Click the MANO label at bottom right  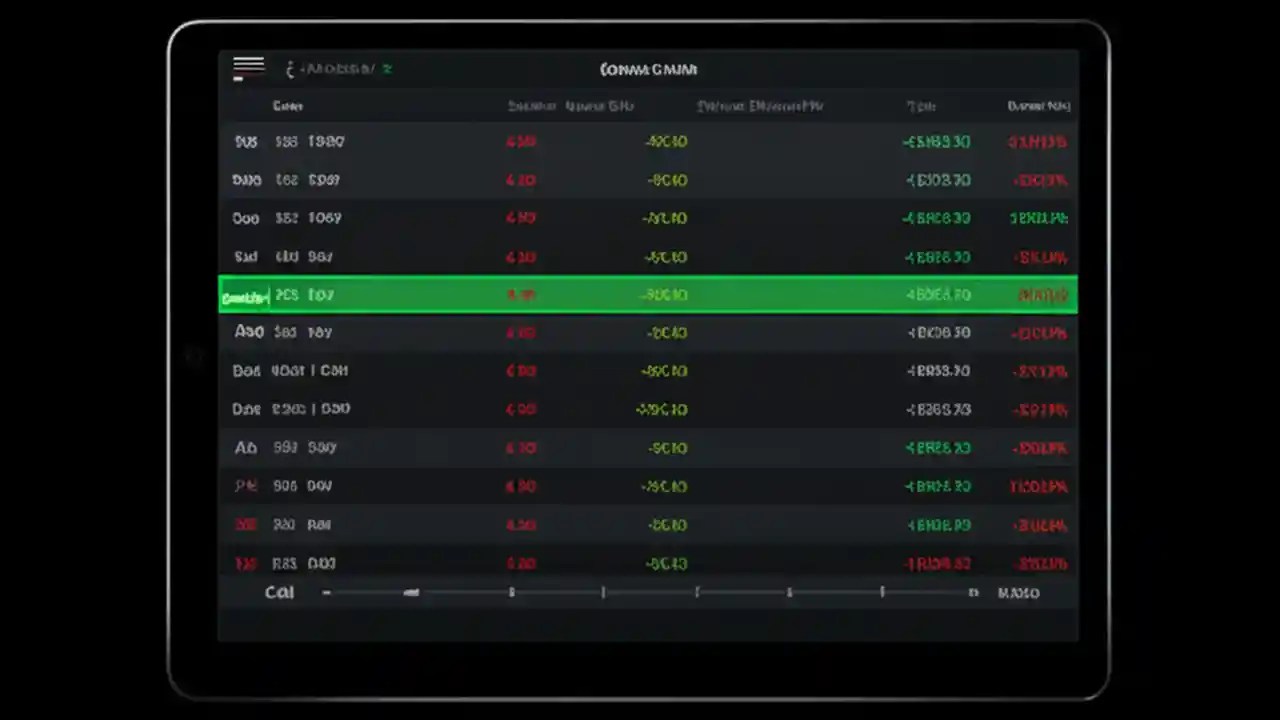pos(1018,592)
